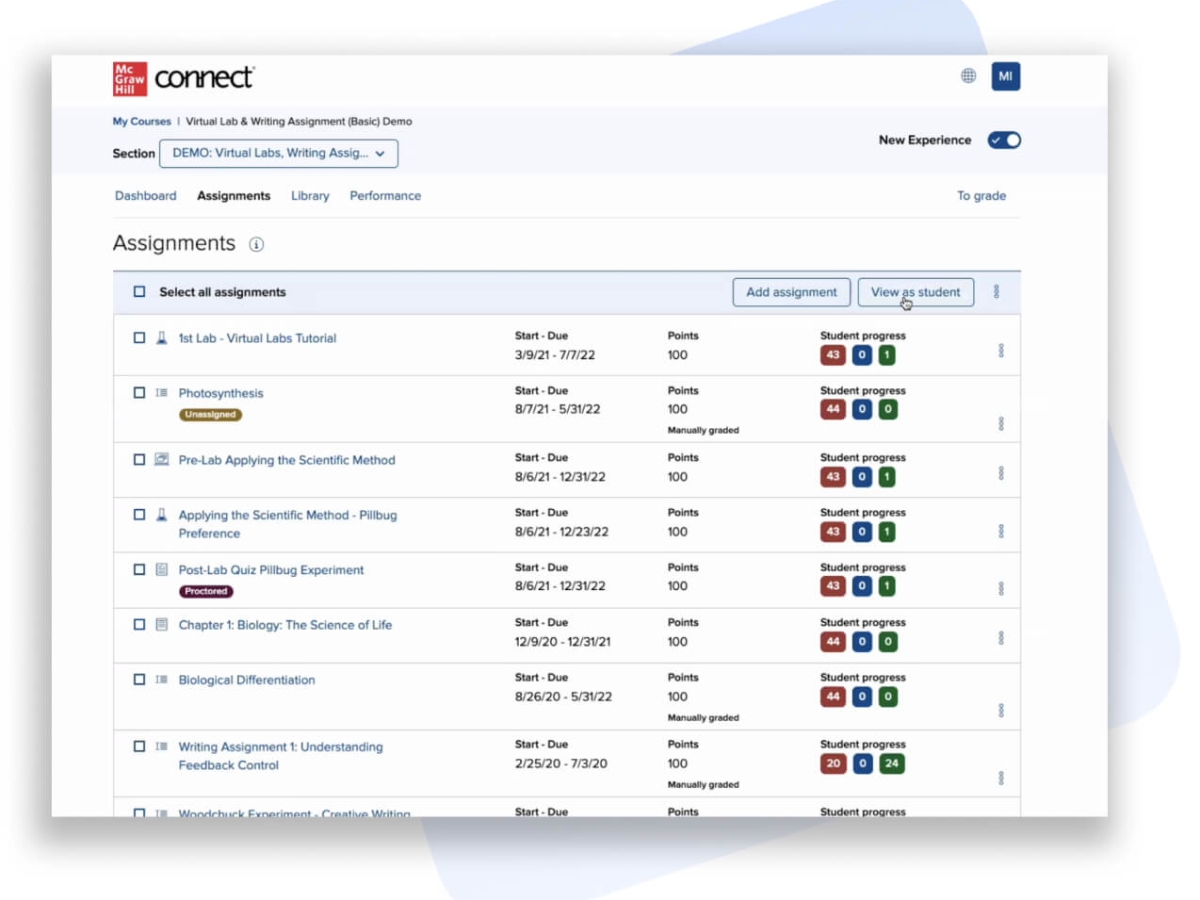Click the flask icon for 1st Lab tutorial
This screenshot has height=900, width=1200.
pyautogui.click(x=162, y=338)
